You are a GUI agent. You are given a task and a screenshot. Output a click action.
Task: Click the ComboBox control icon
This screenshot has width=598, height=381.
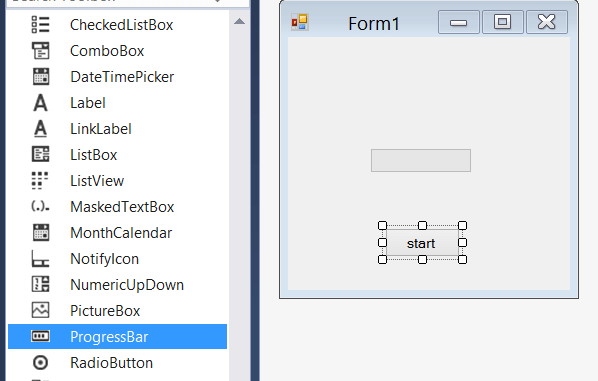(x=40, y=51)
